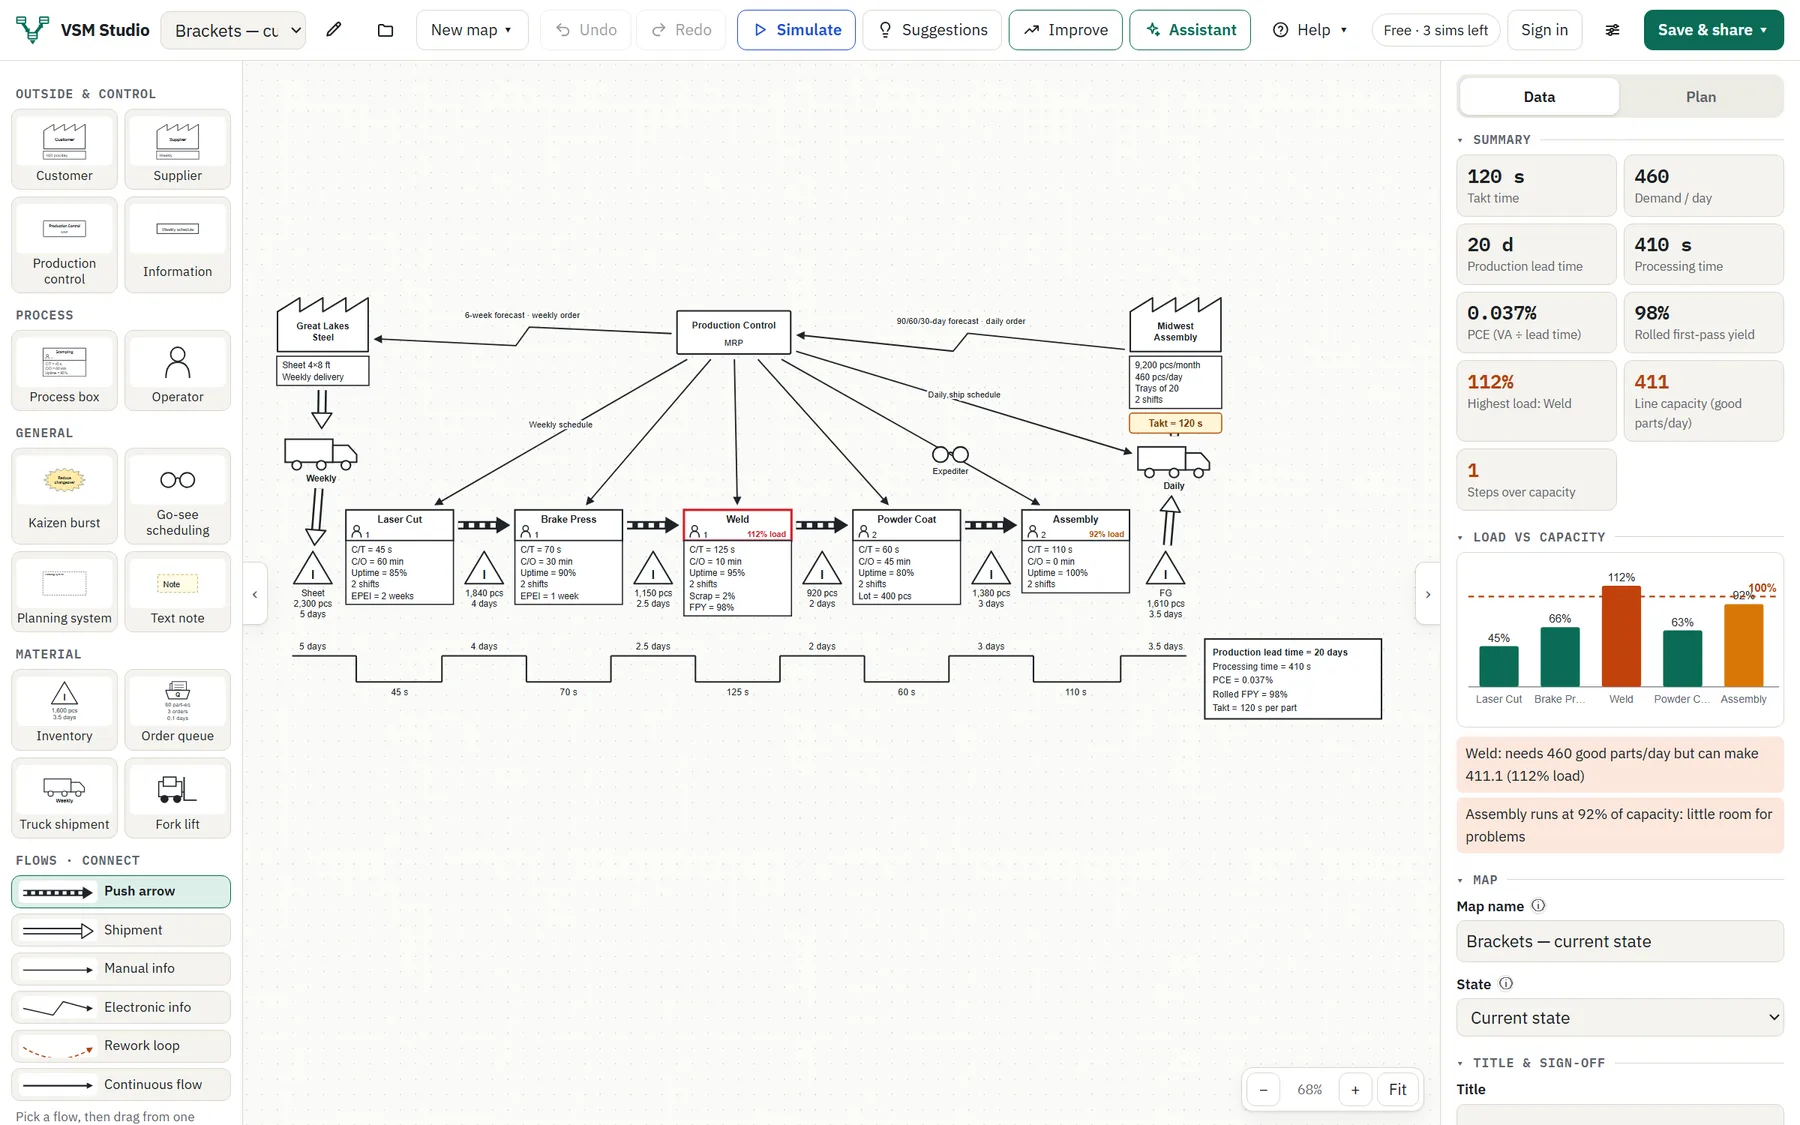Switch to the Data tab
Viewport: 1800px width, 1125px height.
click(x=1539, y=97)
